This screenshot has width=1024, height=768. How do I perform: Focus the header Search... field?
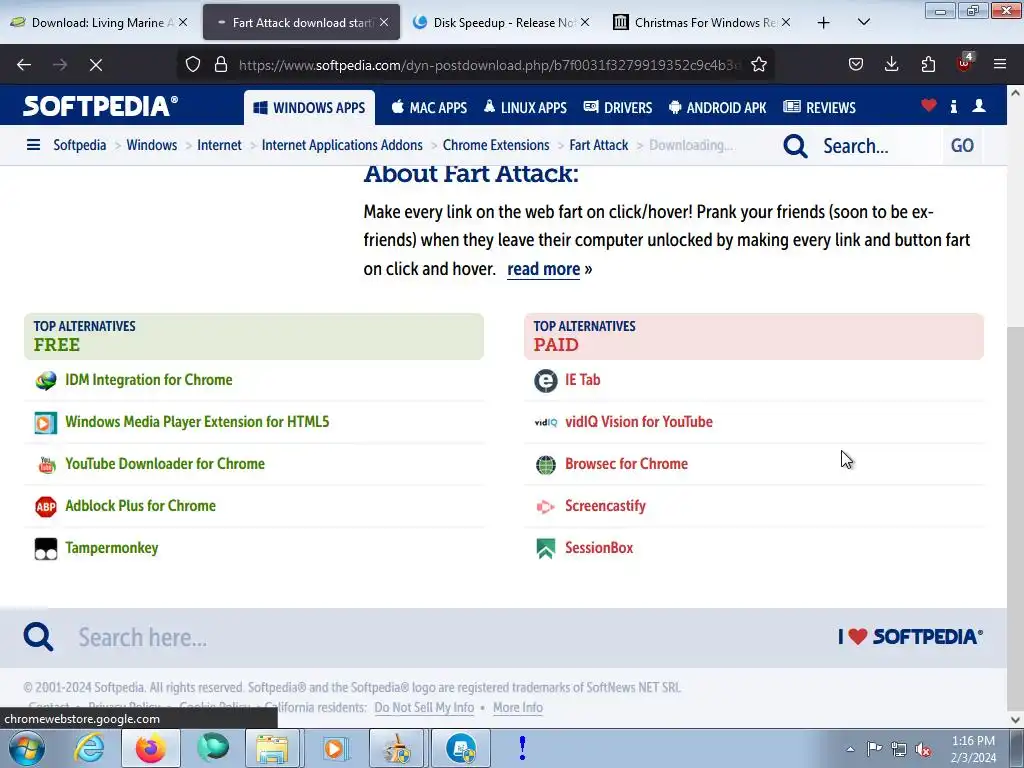click(x=878, y=146)
